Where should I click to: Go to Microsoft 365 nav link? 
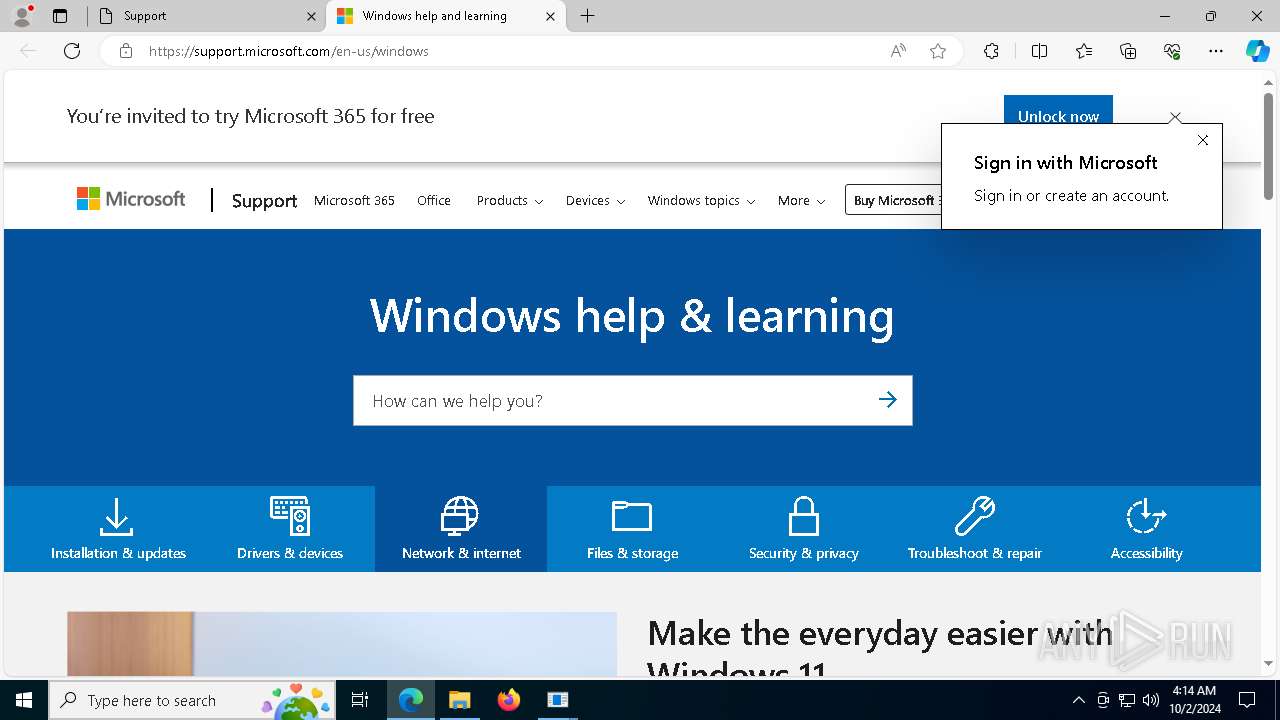pyautogui.click(x=354, y=200)
